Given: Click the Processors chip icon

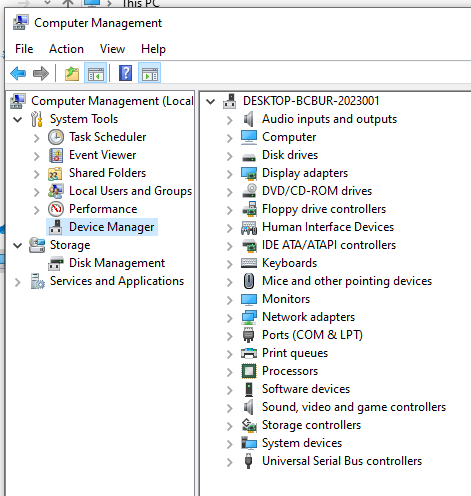Looking at the screenshot, I should (x=249, y=371).
